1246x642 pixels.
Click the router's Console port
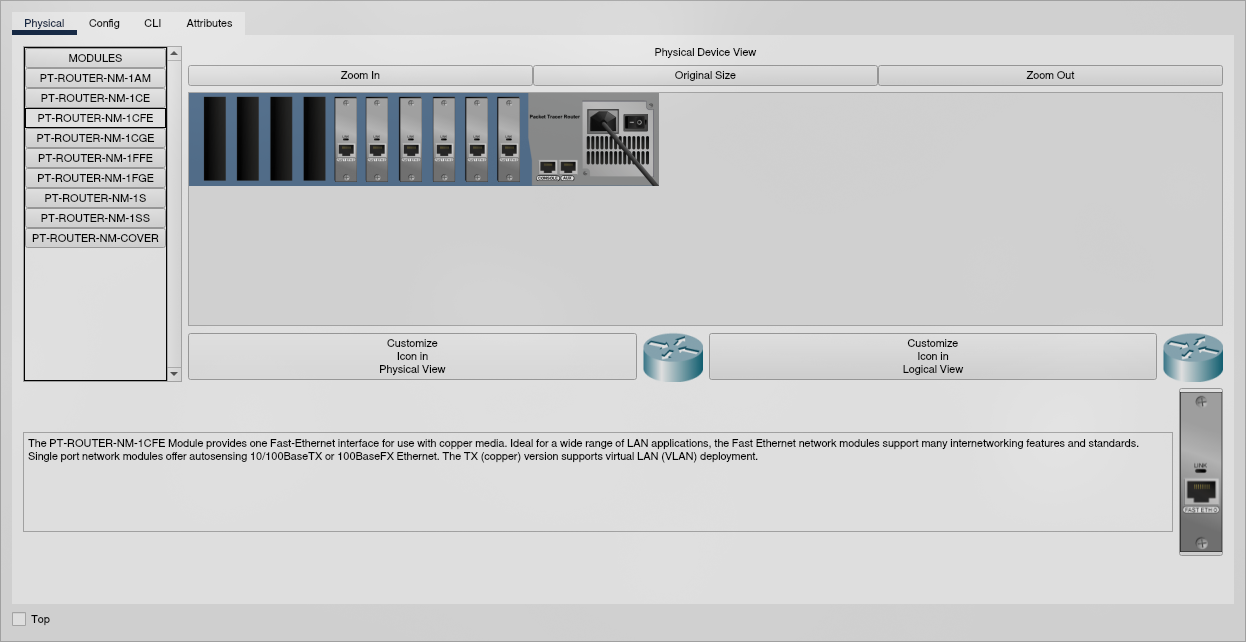pos(547,167)
